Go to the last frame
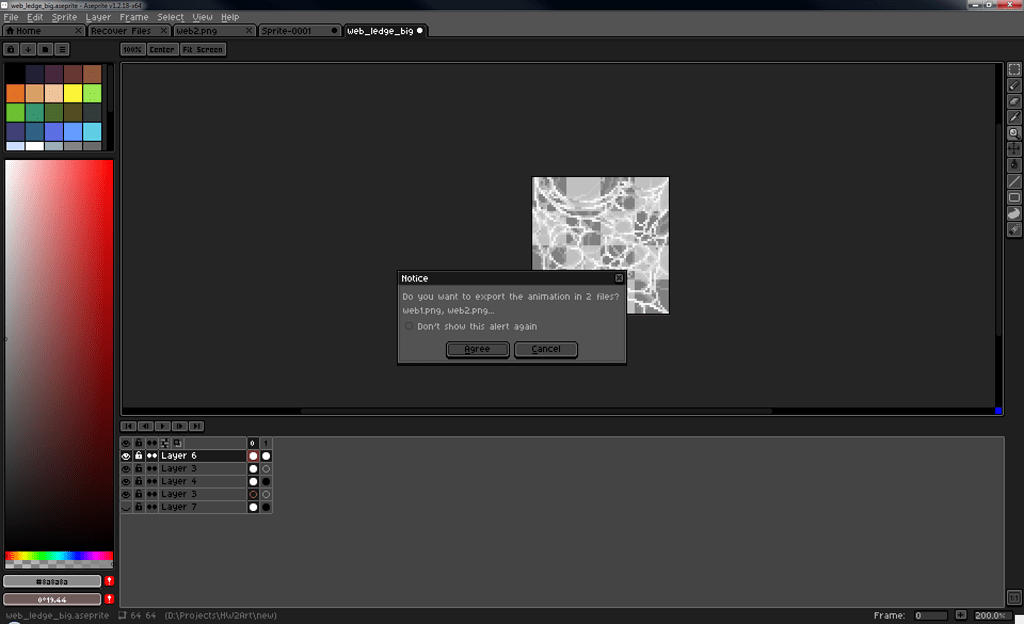The height and width of the screenshot is (624, 1024). point(197,426)
